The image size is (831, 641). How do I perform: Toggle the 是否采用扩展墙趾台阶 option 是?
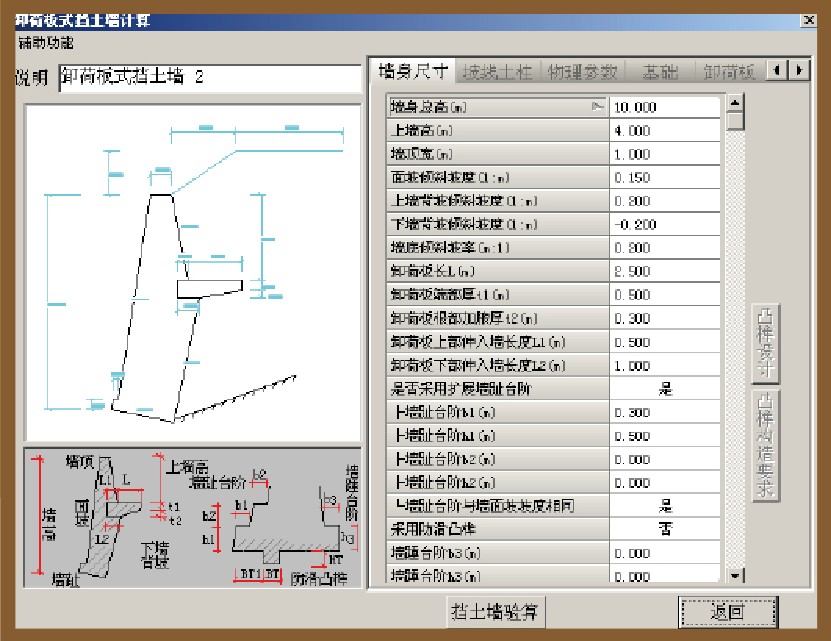[x=665, y=389]
